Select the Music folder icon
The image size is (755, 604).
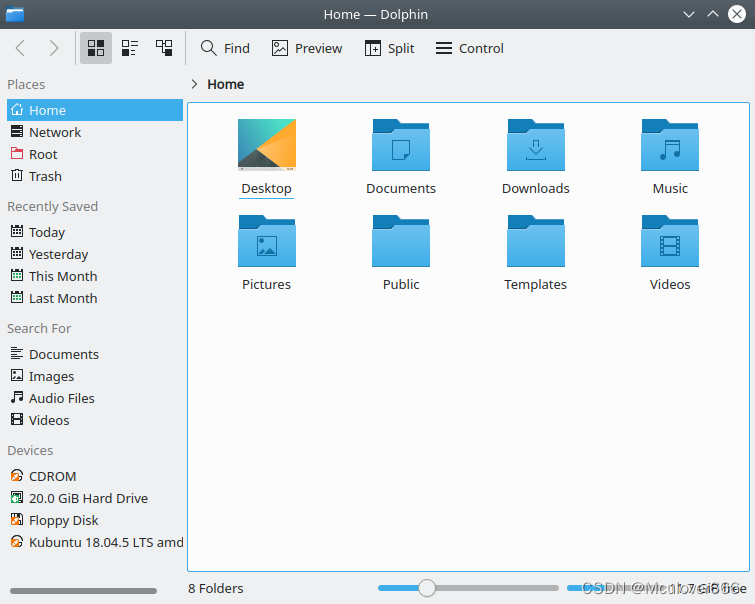670,145
